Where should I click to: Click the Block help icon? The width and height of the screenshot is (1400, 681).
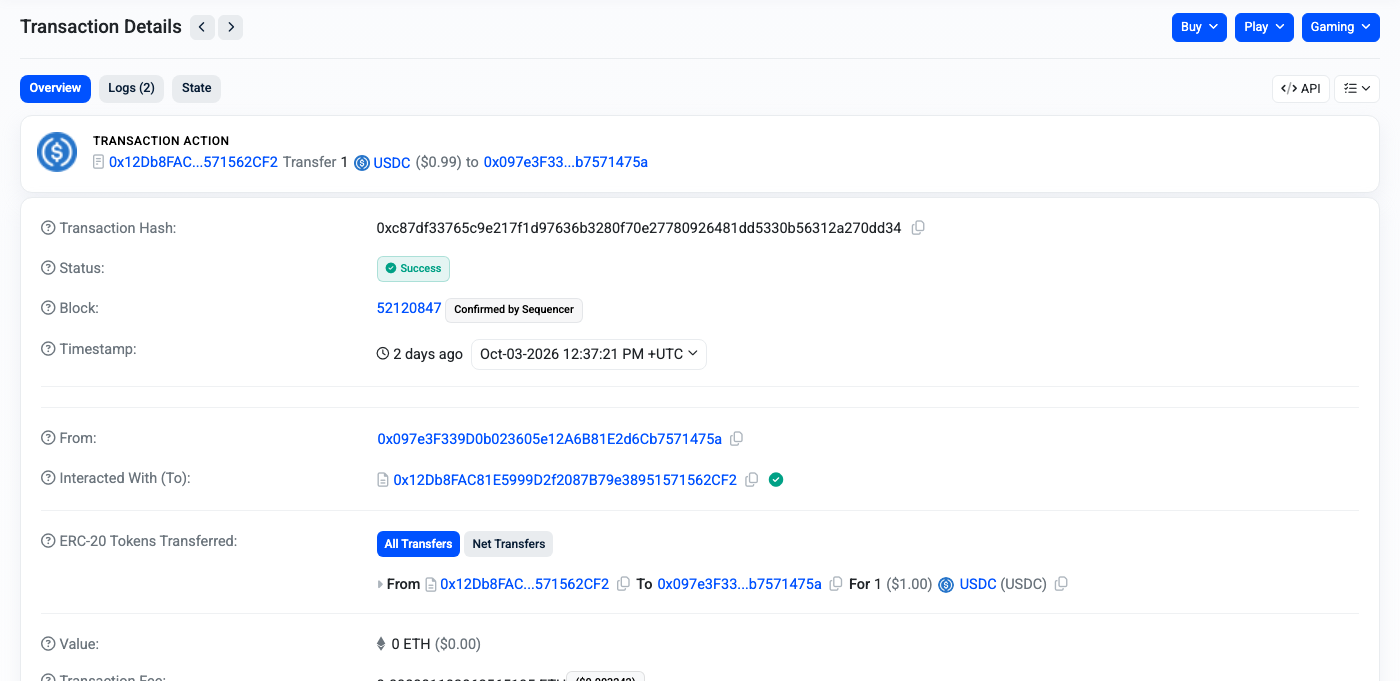coord(48,308)
